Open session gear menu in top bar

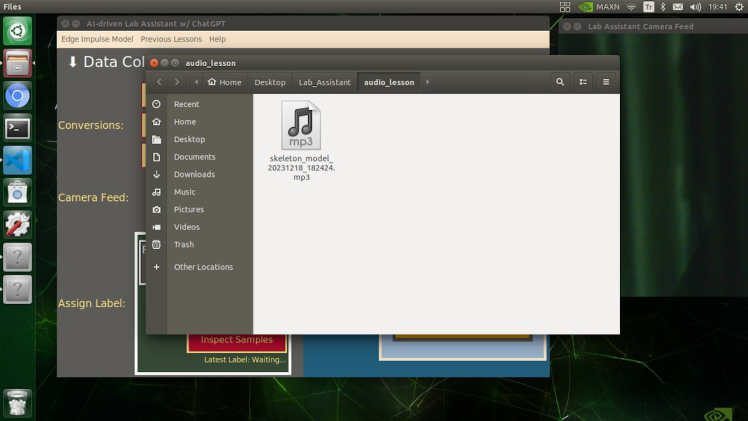(739, 7)
